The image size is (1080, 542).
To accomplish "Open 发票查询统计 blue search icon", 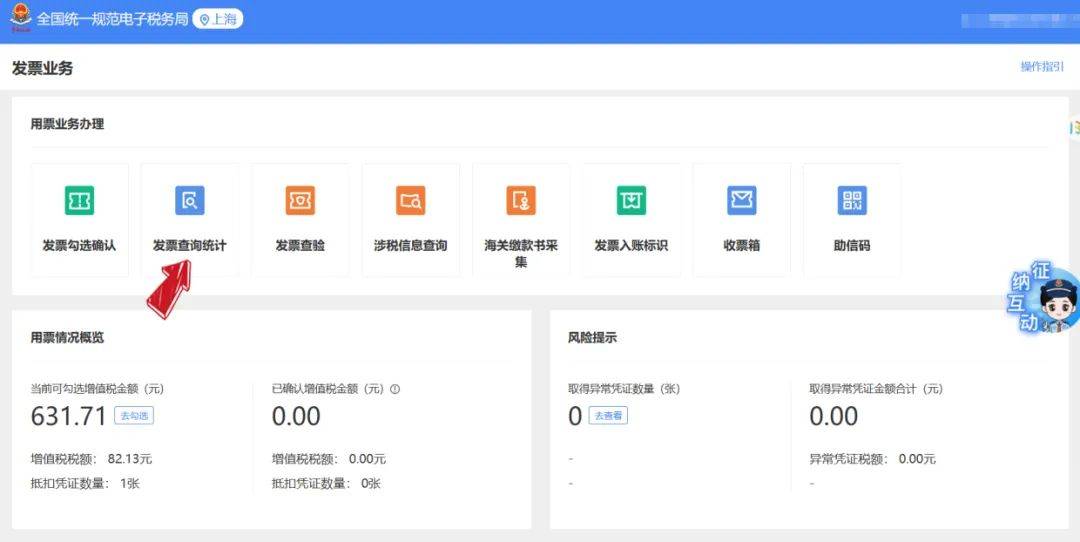I will [189, 200].
